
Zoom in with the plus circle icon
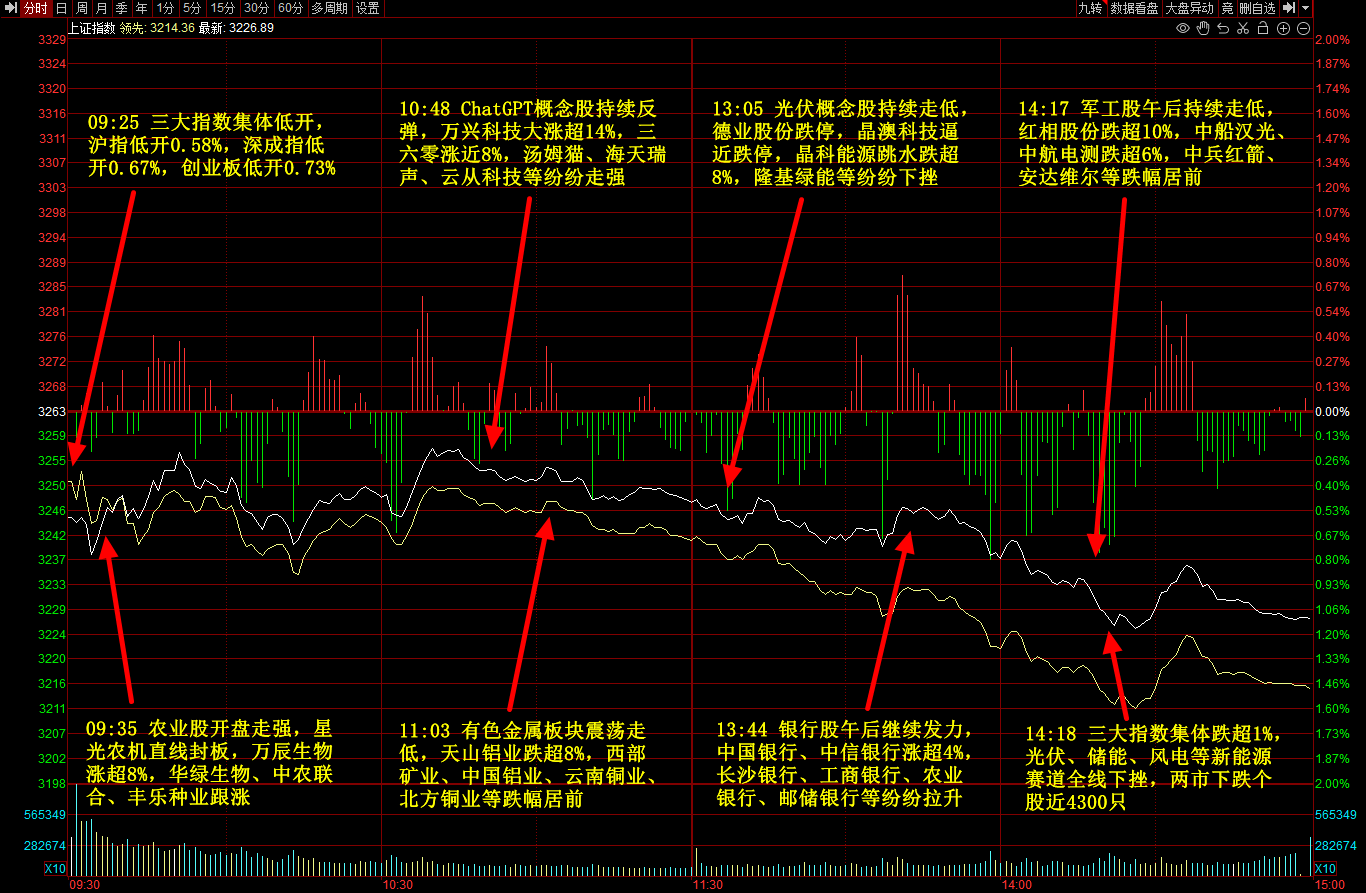[x=1284, y=28]
